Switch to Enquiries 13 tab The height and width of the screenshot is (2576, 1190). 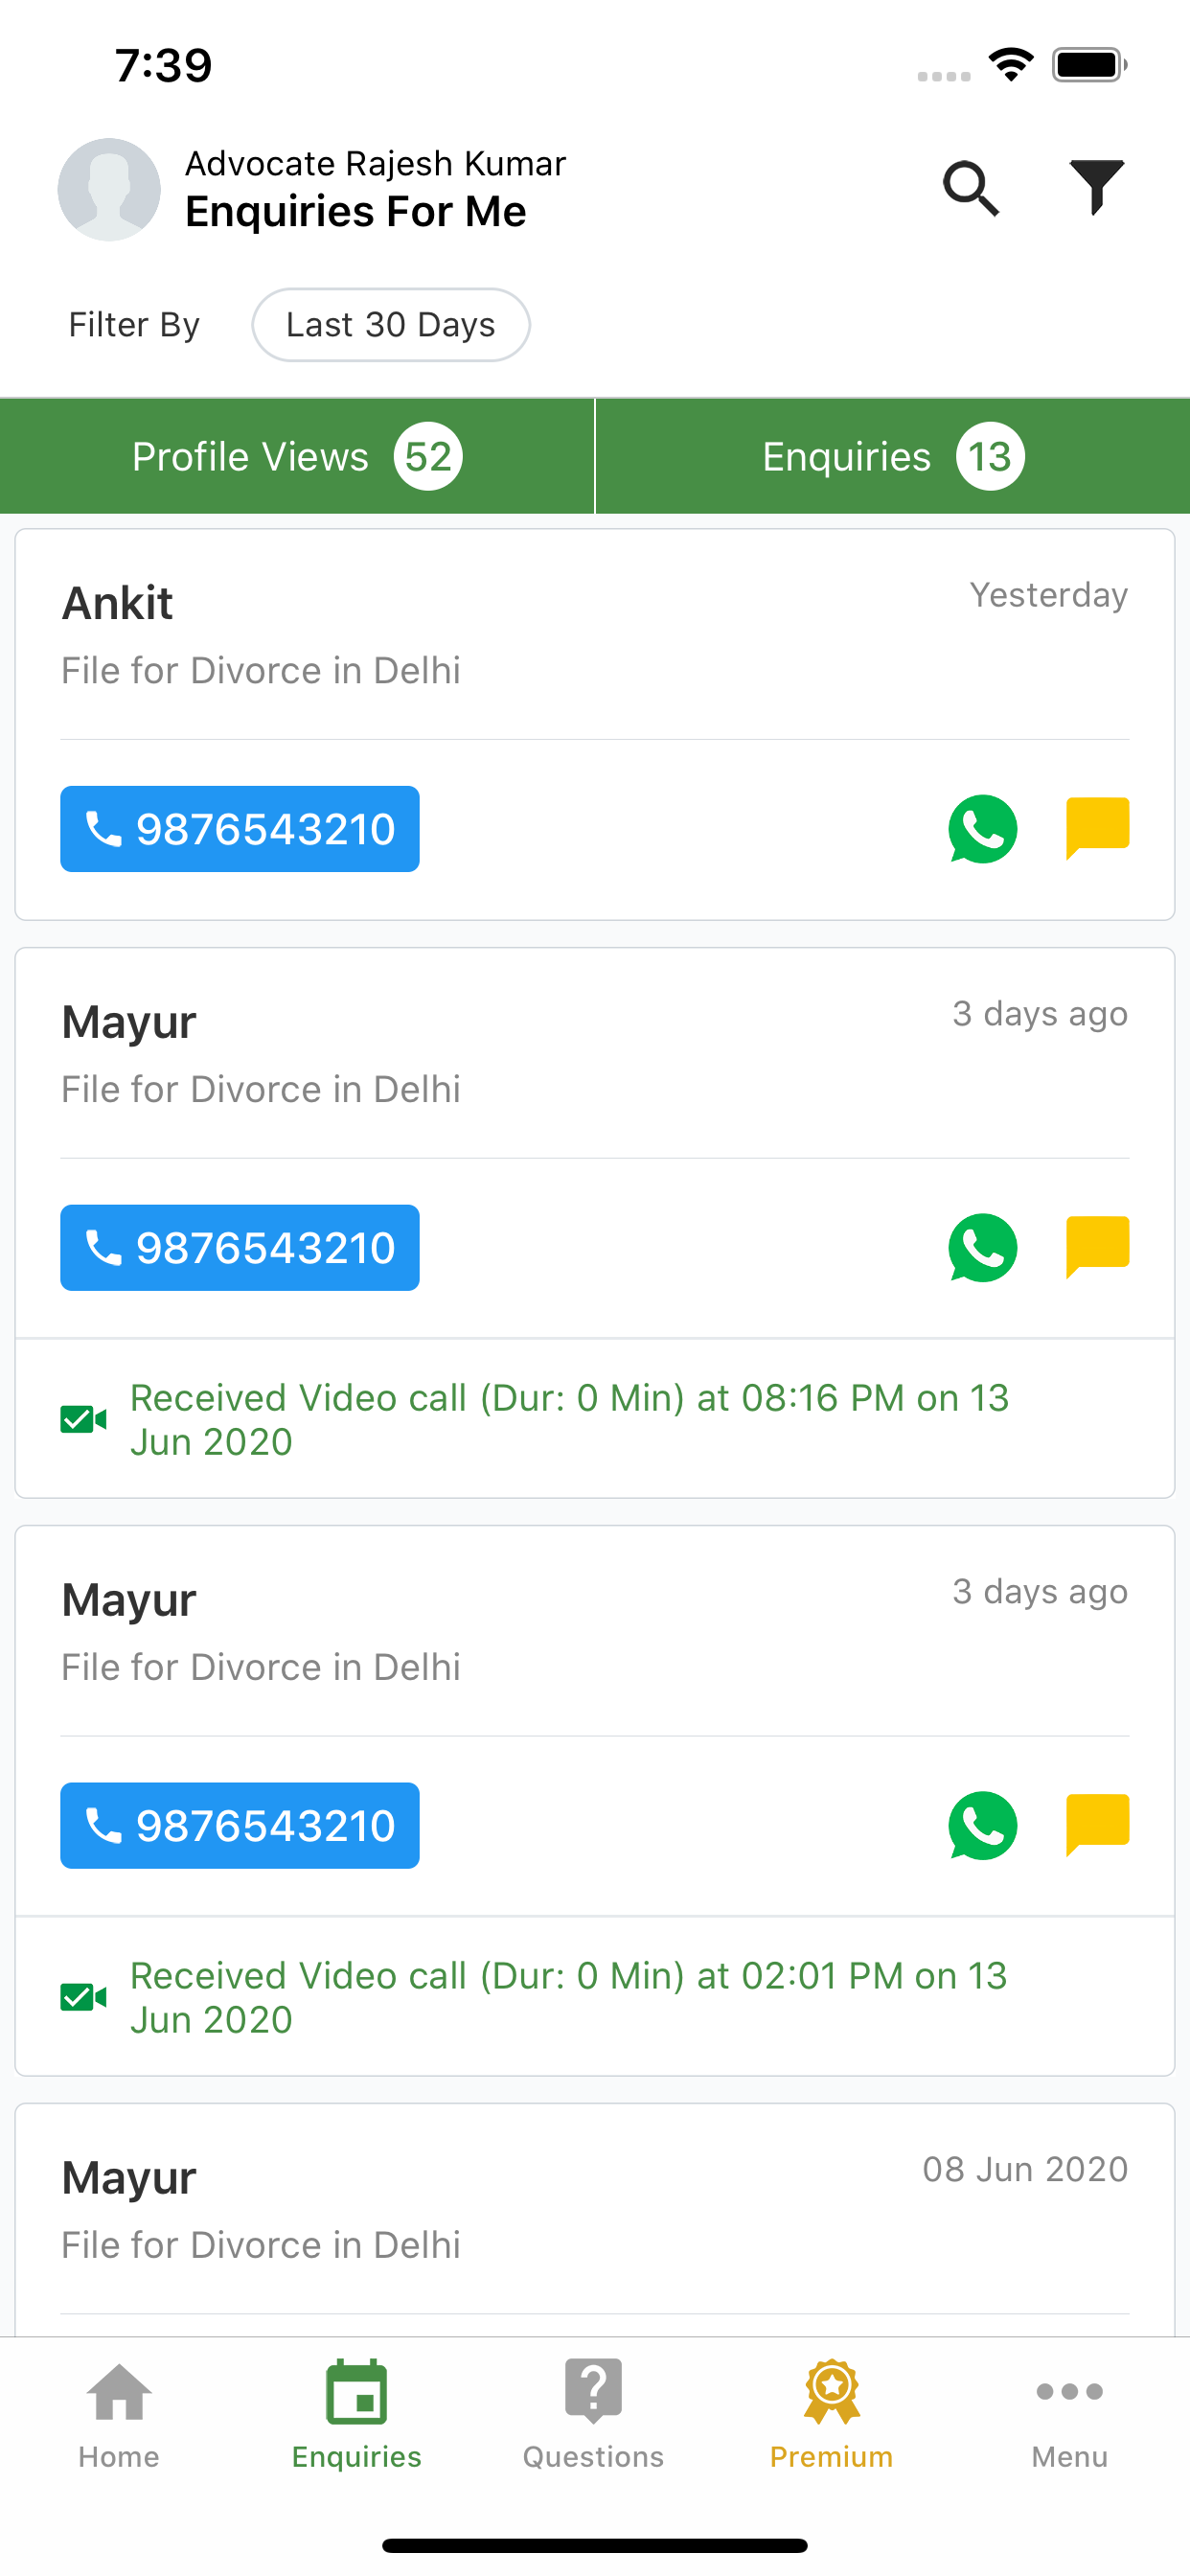click(893, 457)
